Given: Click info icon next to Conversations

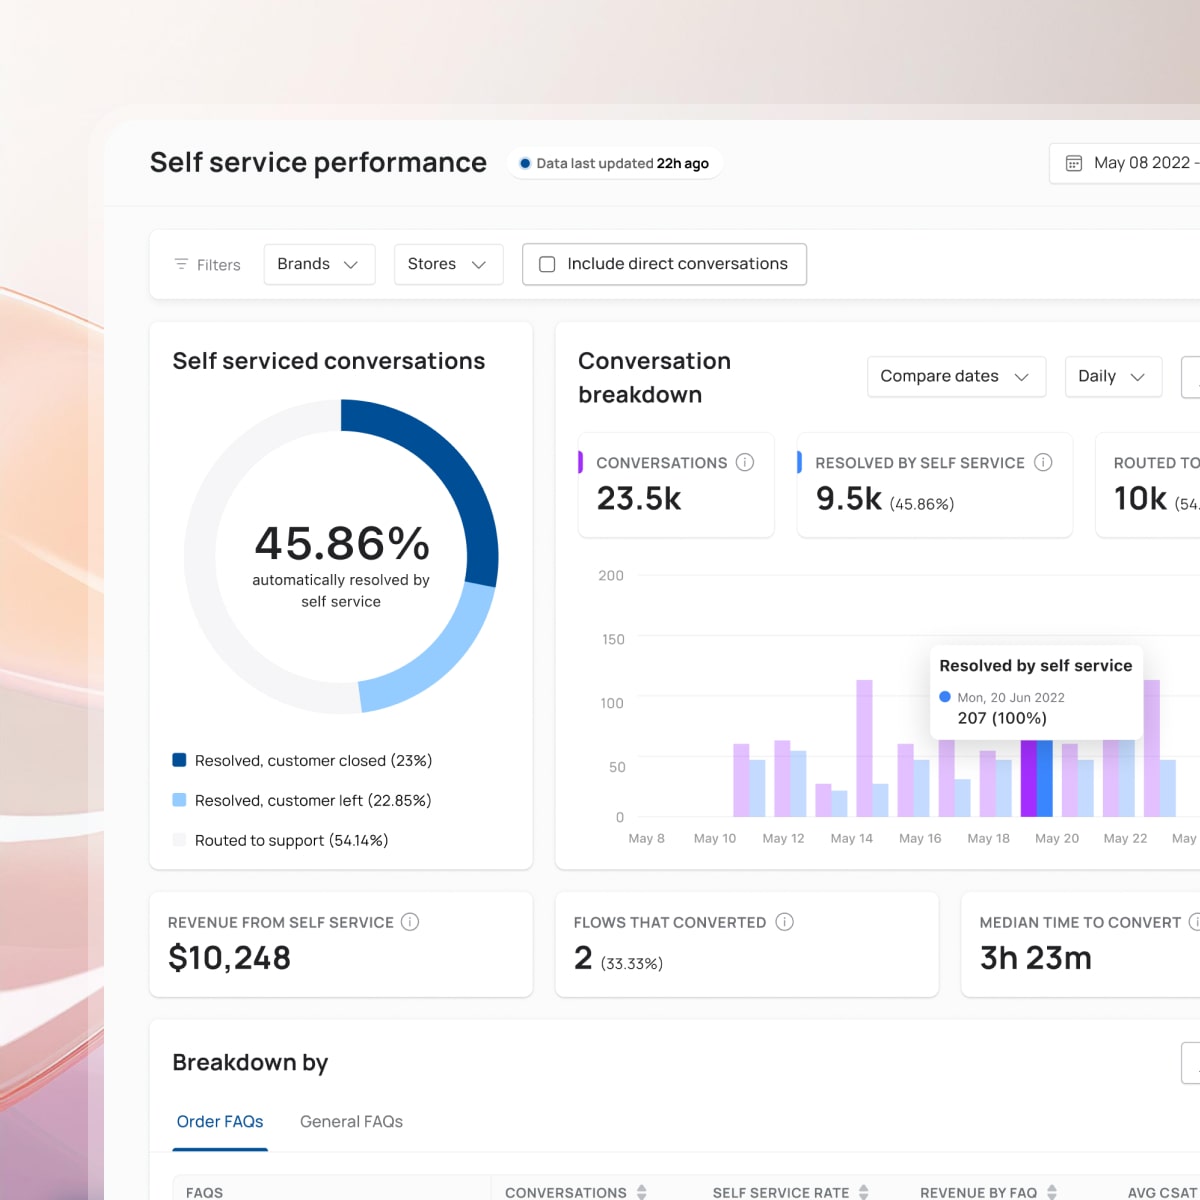Looking at the screenshot, I should click(745, 462).
